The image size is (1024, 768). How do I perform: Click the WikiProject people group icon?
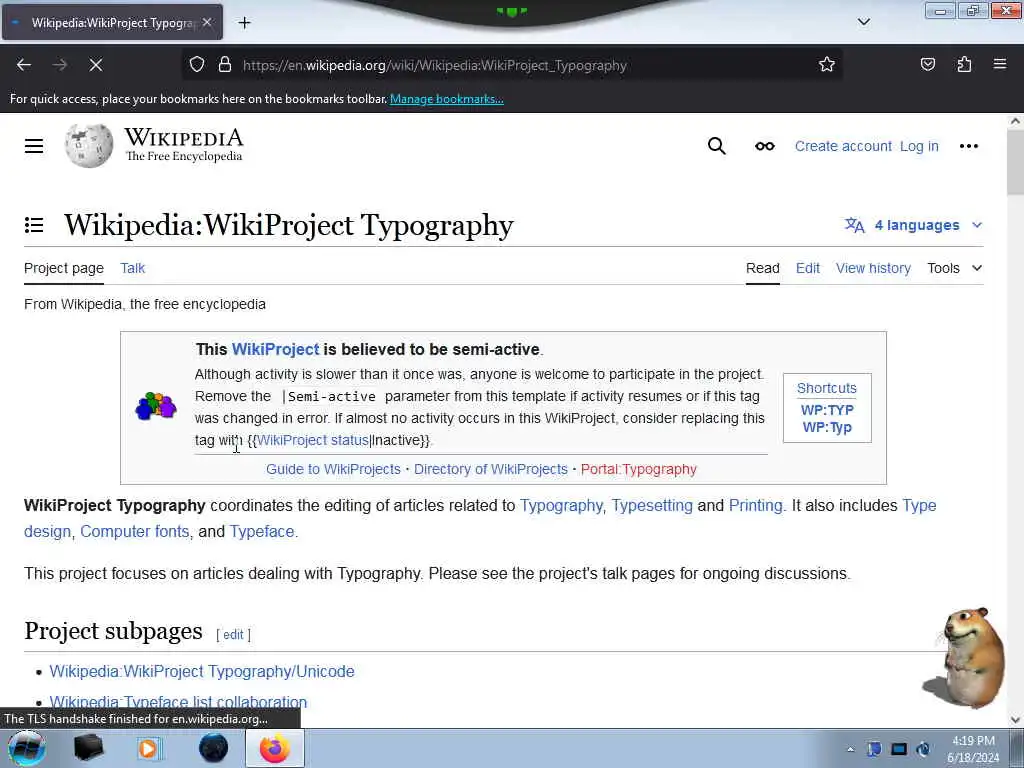[x=156, y=406]
